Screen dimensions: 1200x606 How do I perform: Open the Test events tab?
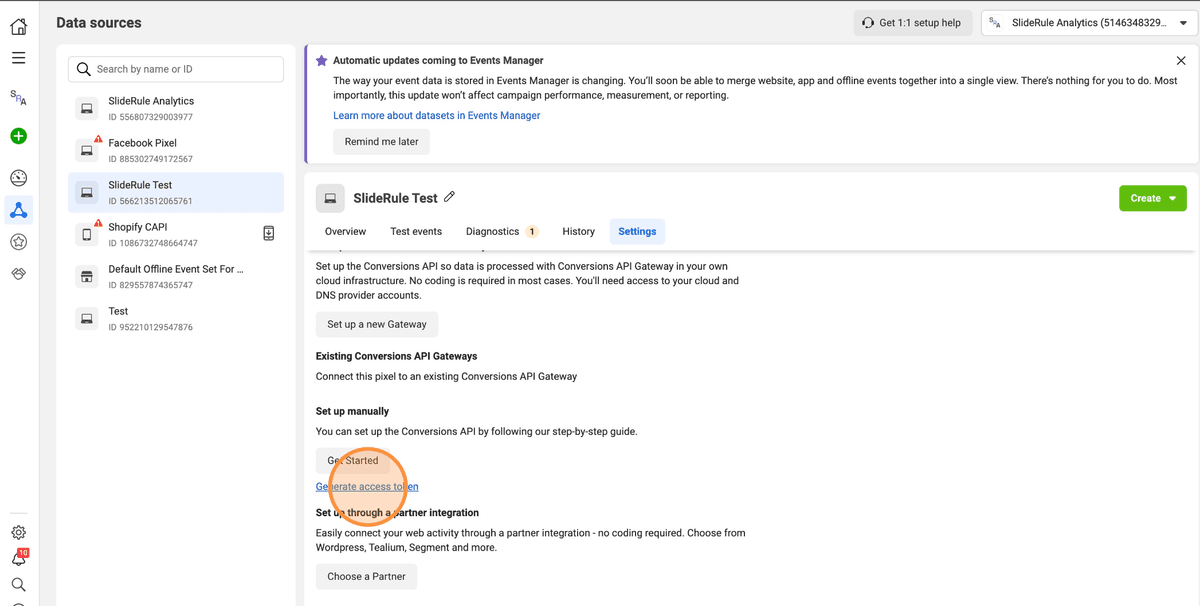[x=416, y=231]
